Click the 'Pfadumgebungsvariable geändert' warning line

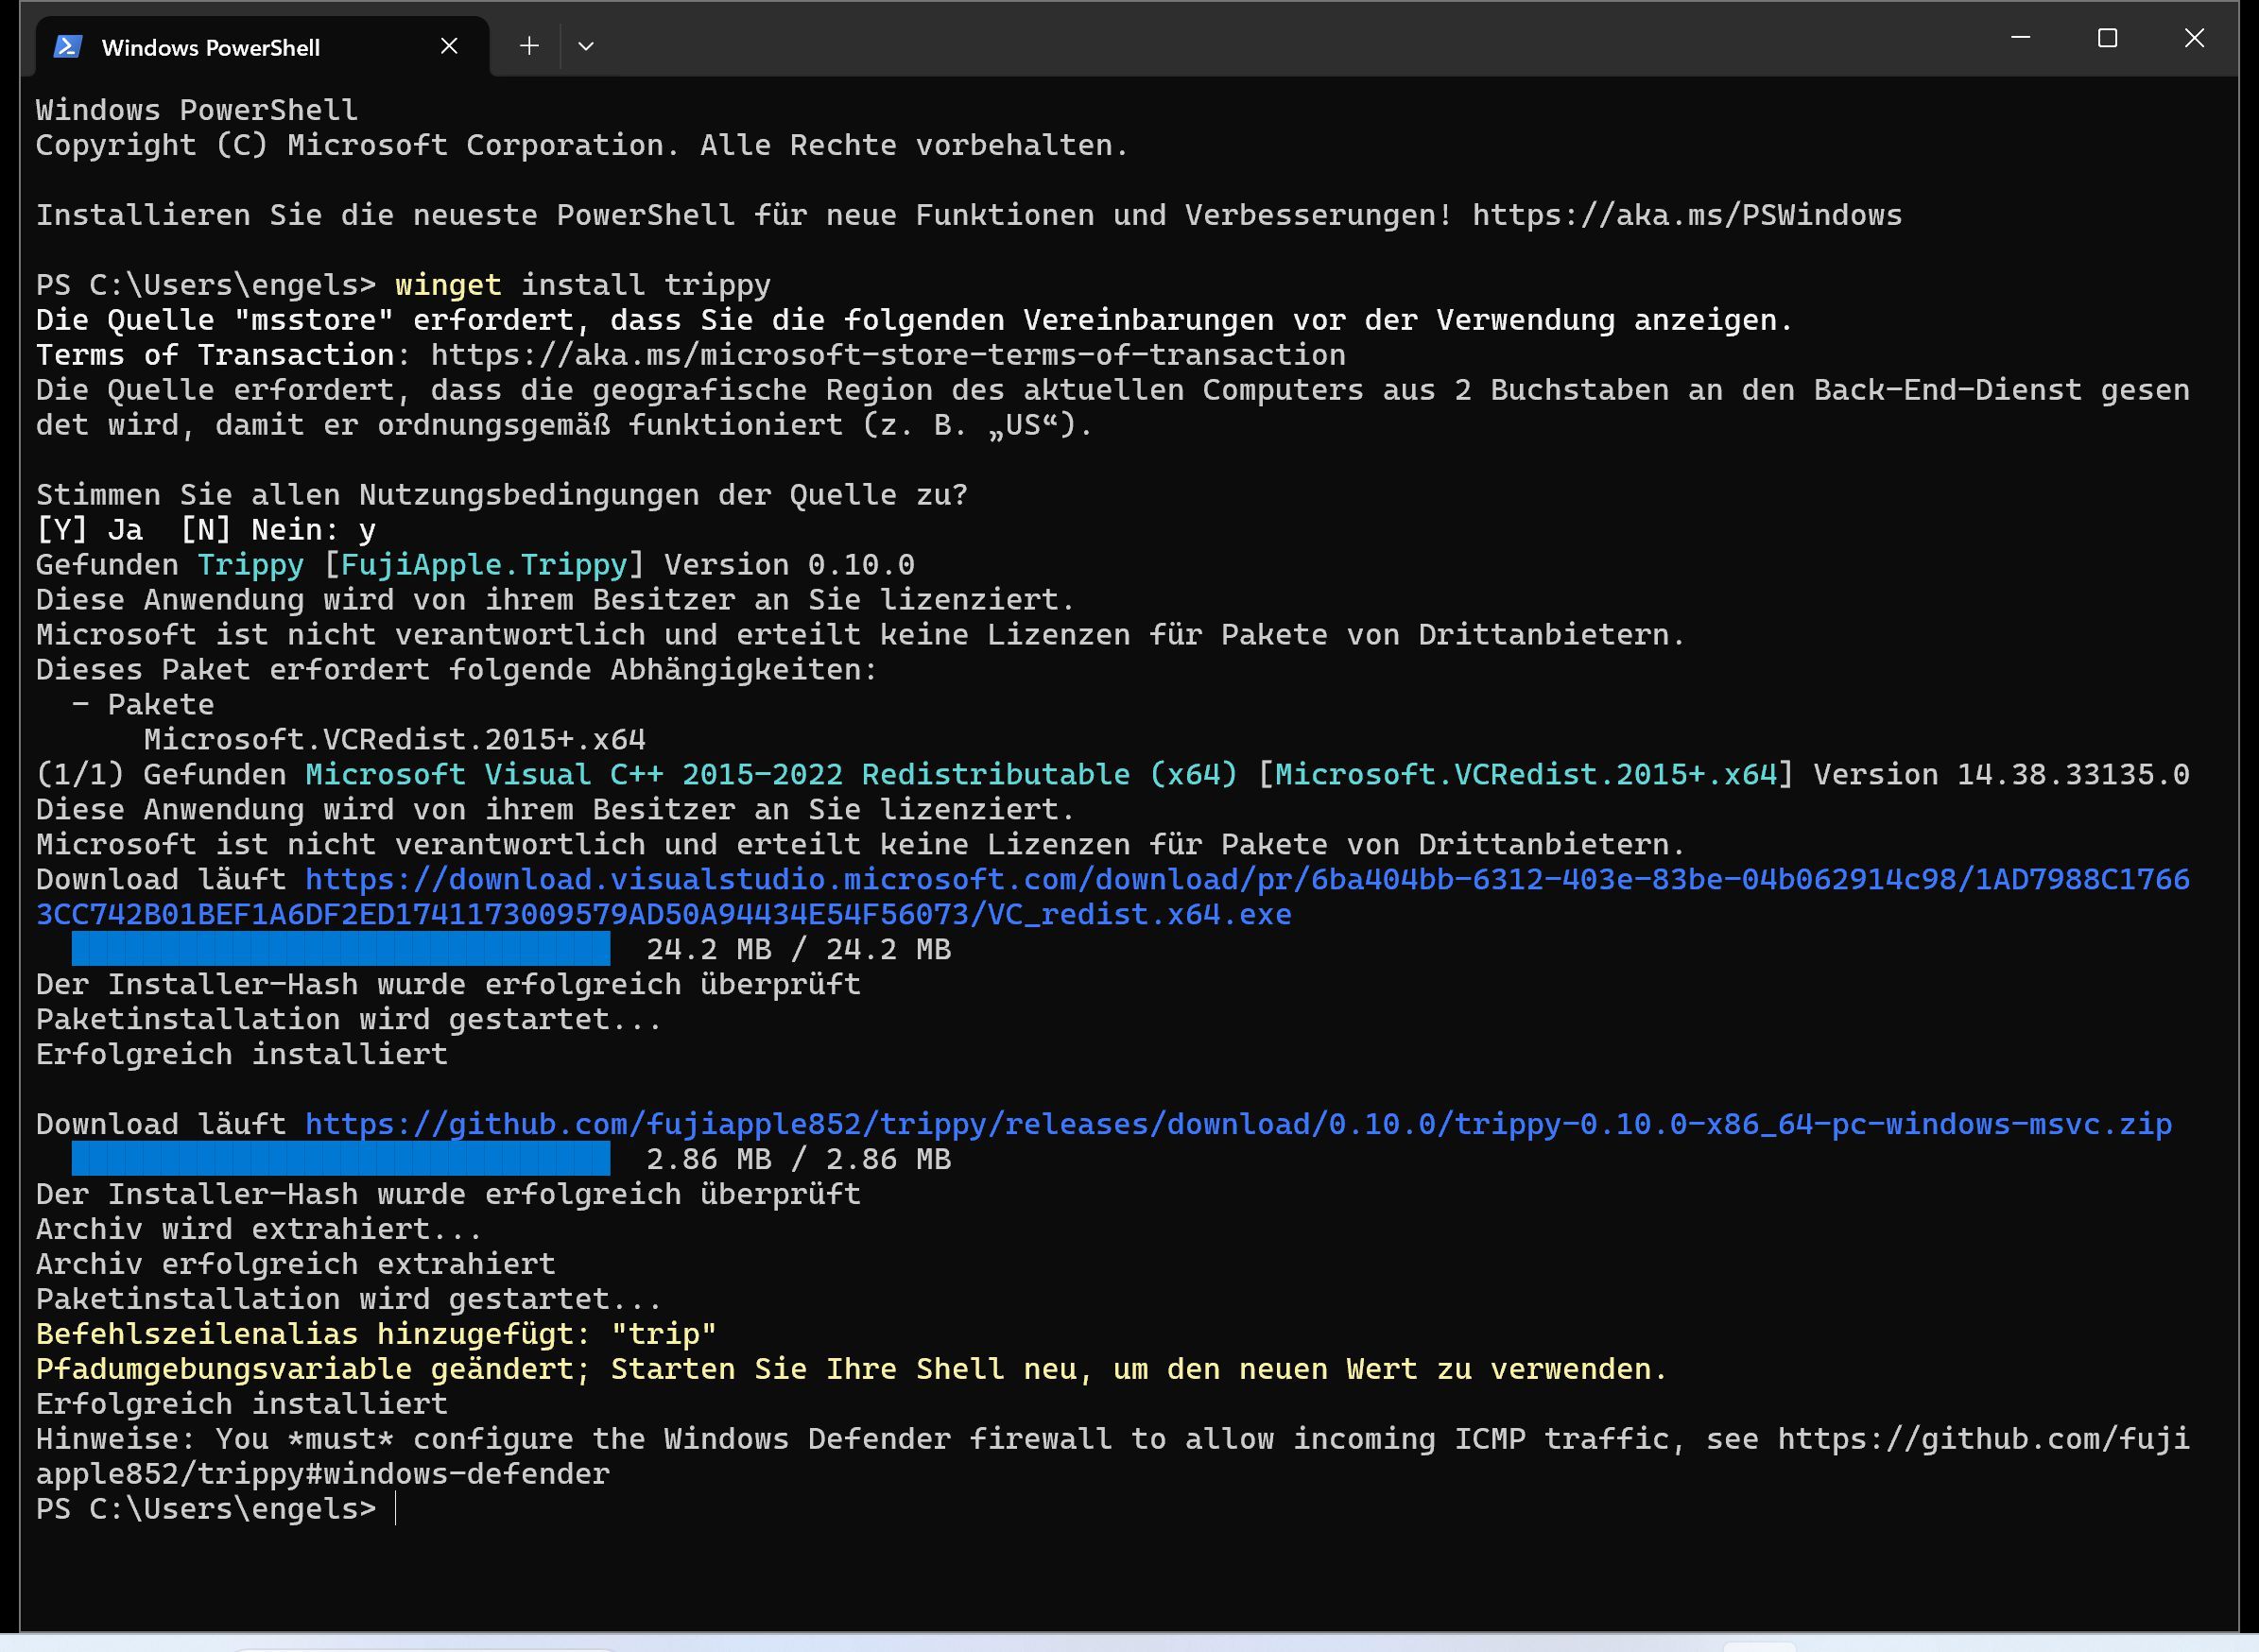[852, 1369]
